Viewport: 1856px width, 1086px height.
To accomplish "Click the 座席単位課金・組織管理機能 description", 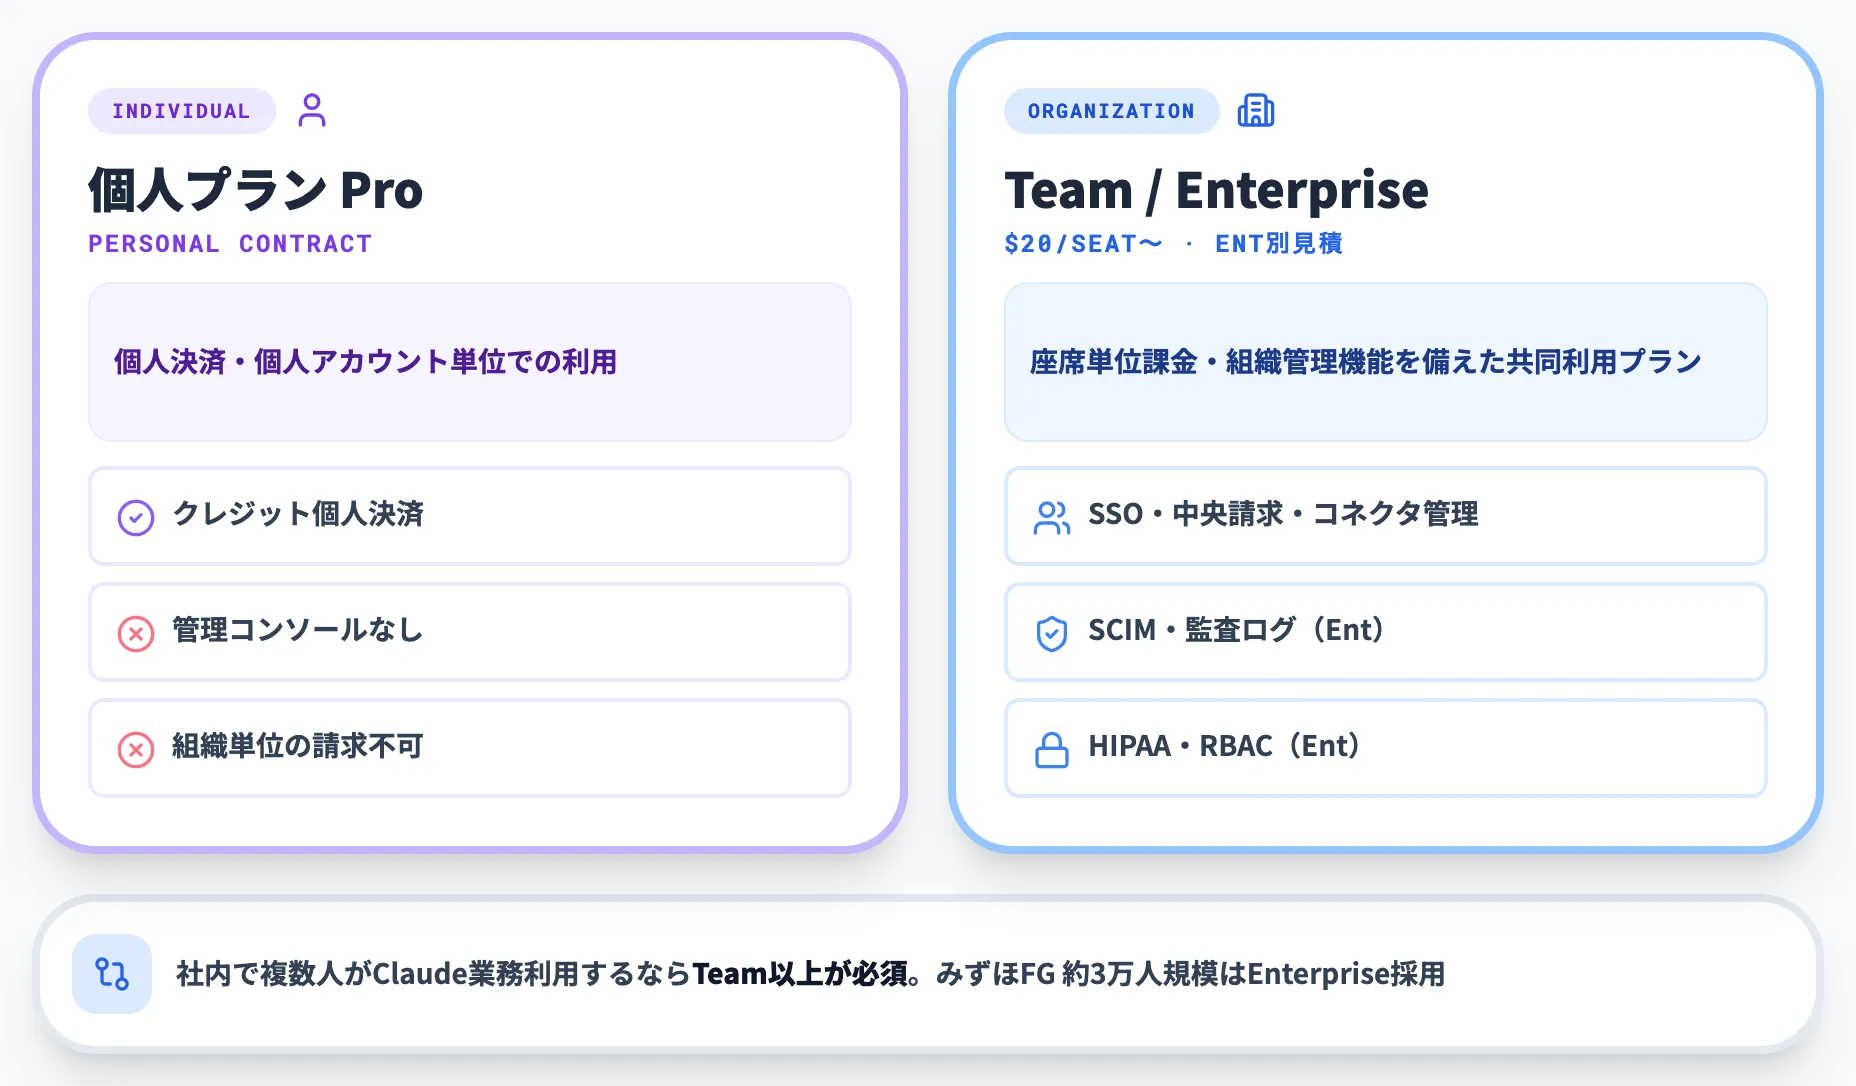I will (x=1365, y=361).
